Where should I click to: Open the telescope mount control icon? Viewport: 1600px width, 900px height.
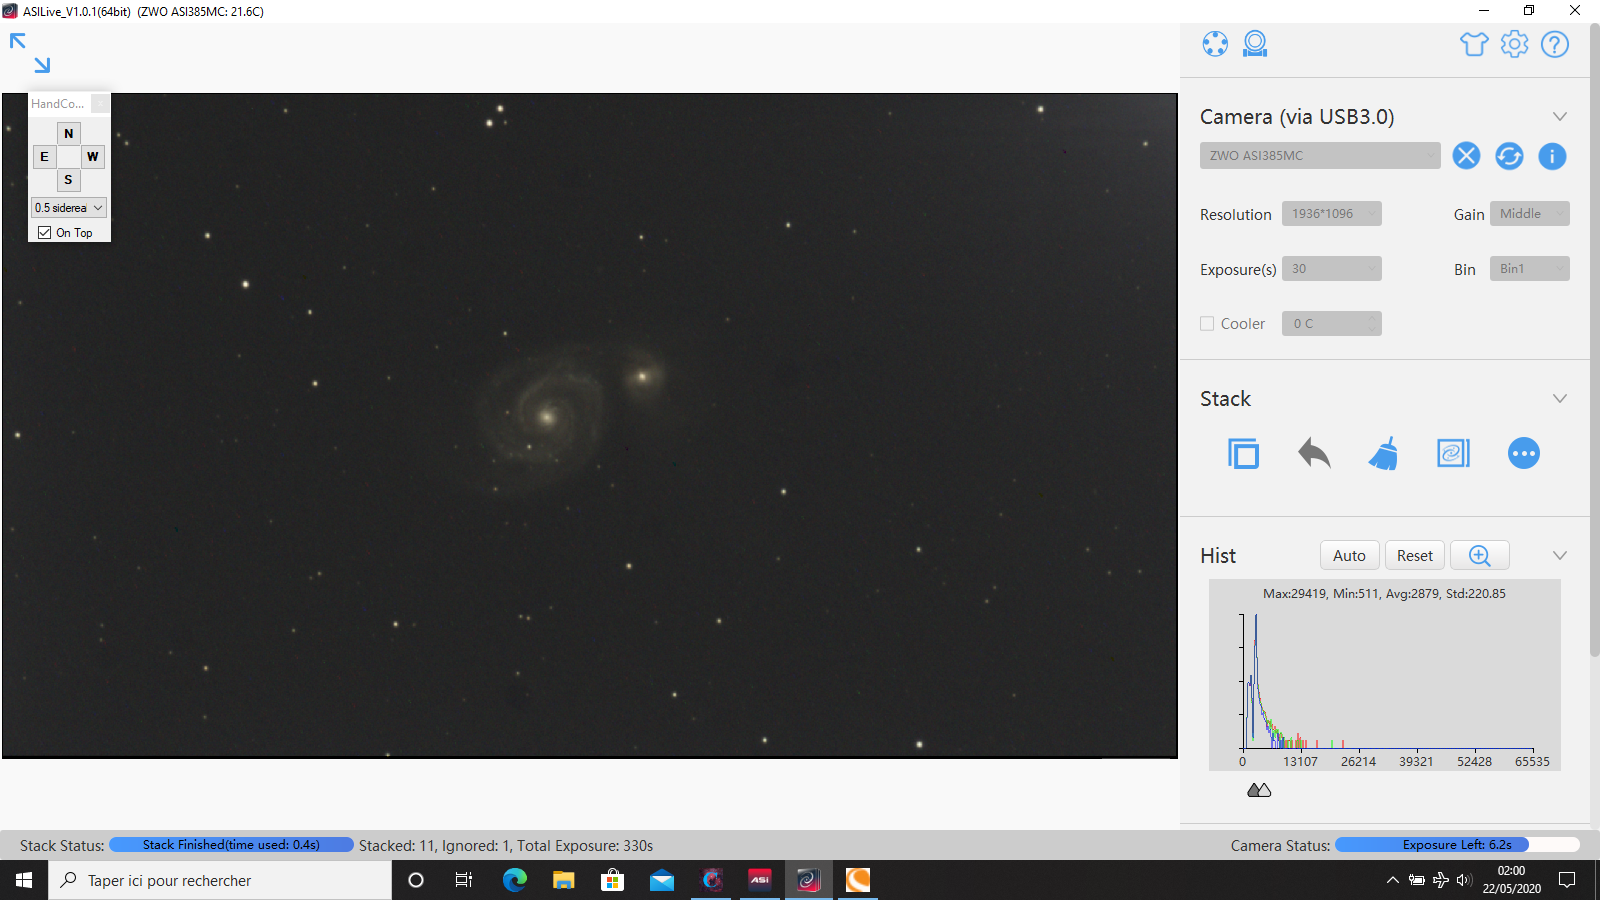tap(1255, 44)
